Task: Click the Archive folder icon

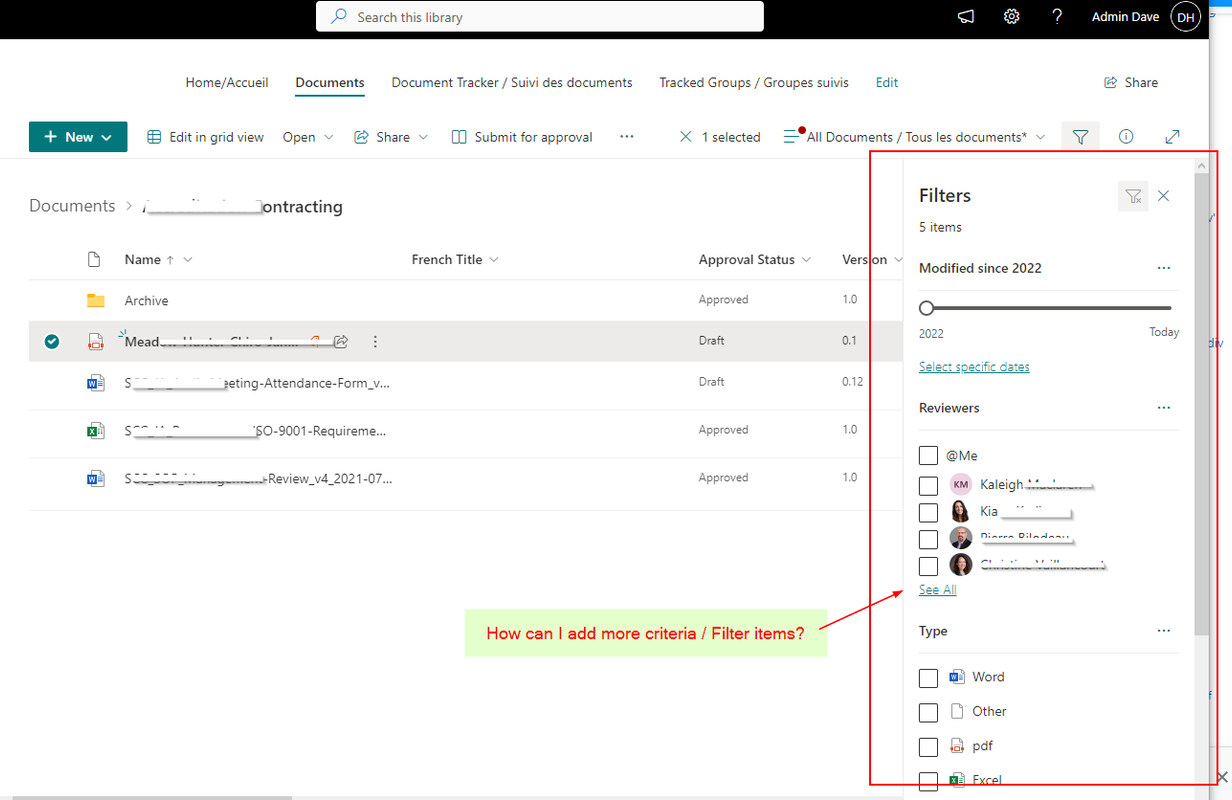Action: coord(95,300)
